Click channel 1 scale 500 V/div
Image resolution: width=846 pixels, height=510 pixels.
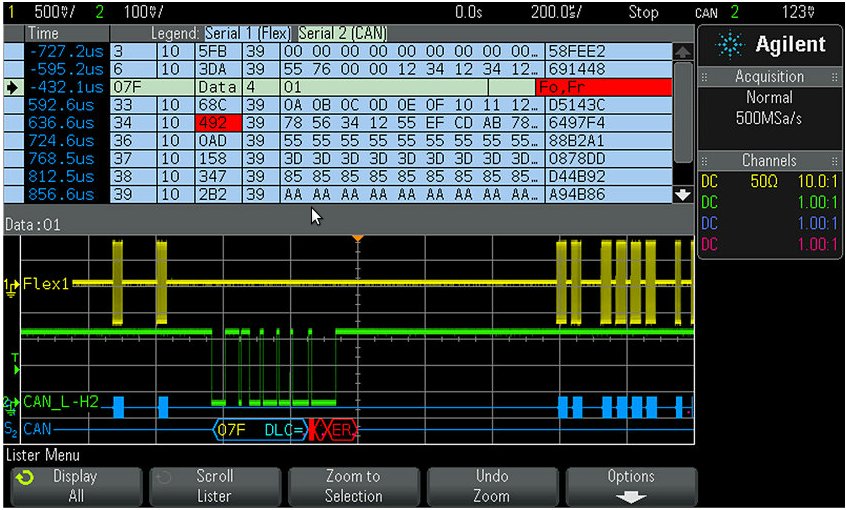[x=56, y=11]
